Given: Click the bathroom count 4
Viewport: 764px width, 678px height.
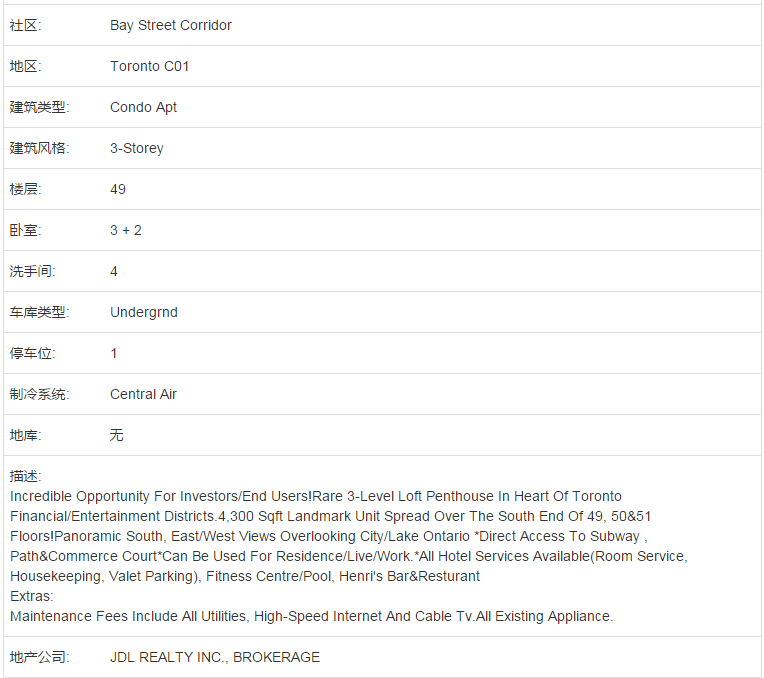Looking at the screenshot, I should (x=114, y=271).
